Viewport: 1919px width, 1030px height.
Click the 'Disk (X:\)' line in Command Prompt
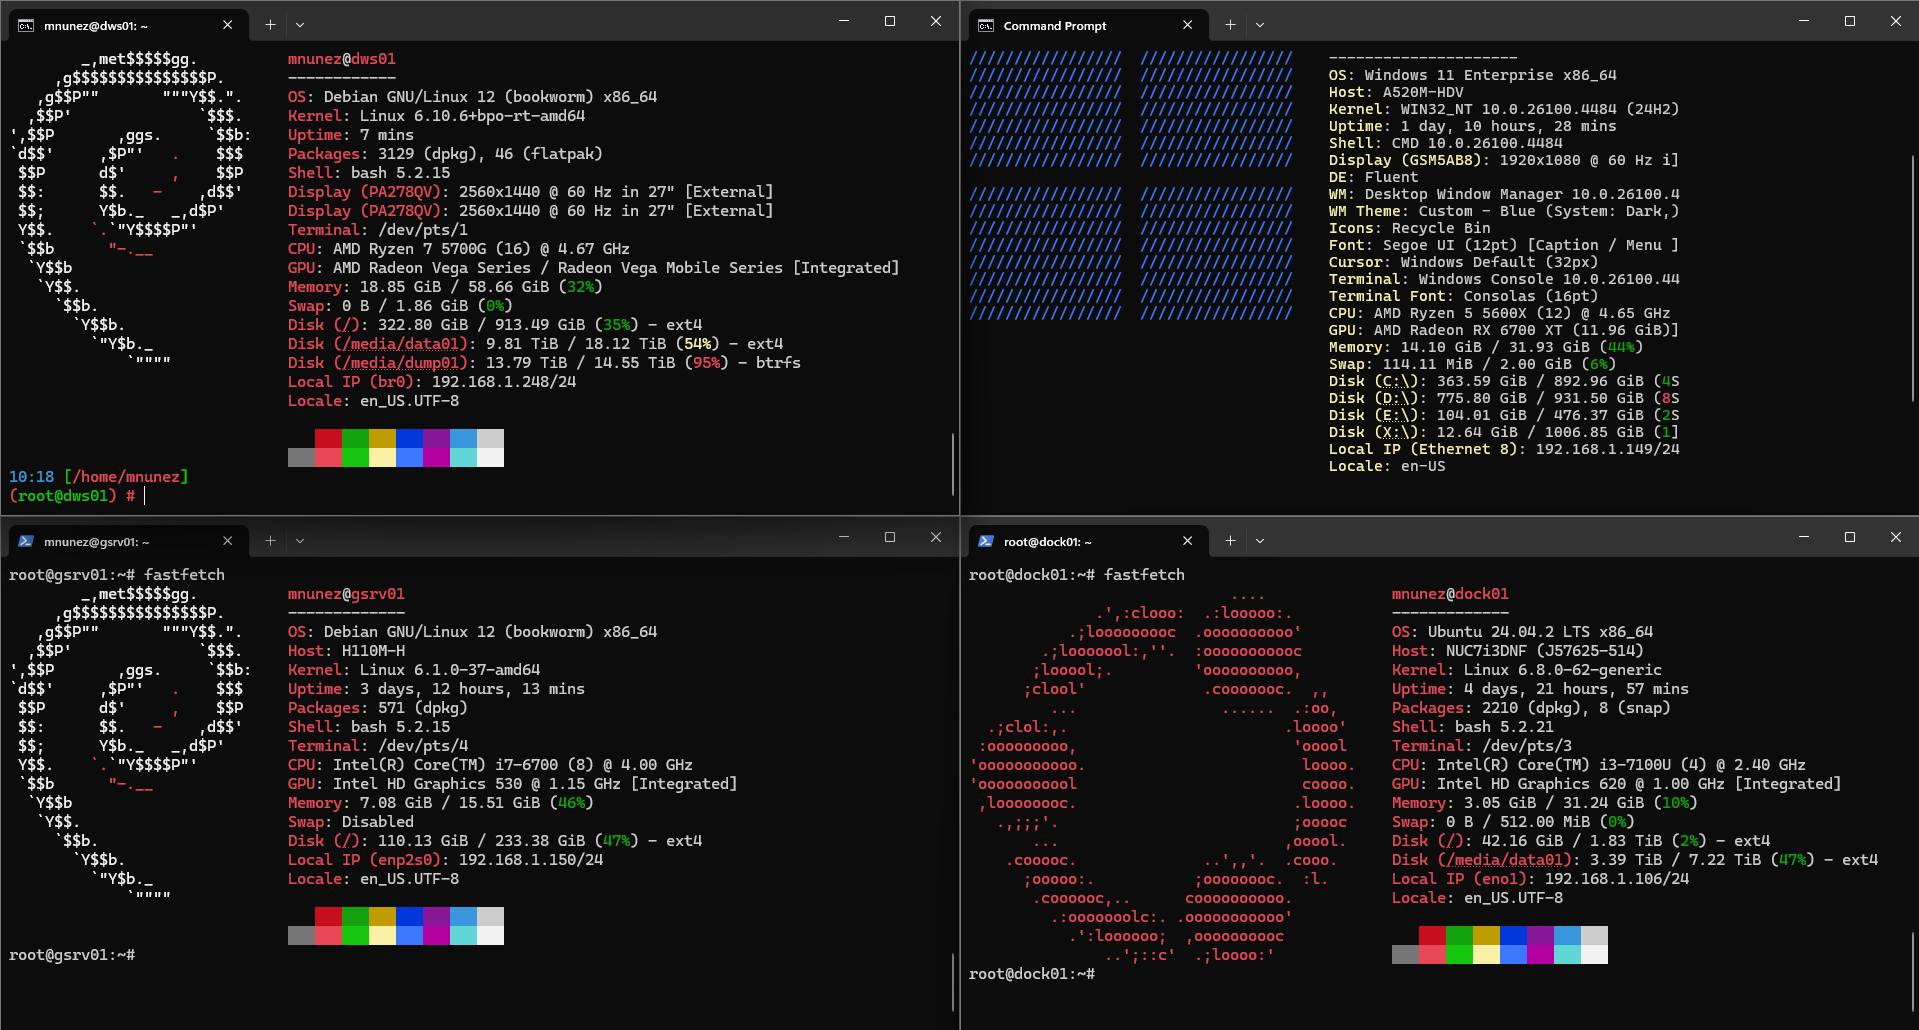coord(1504,432)
